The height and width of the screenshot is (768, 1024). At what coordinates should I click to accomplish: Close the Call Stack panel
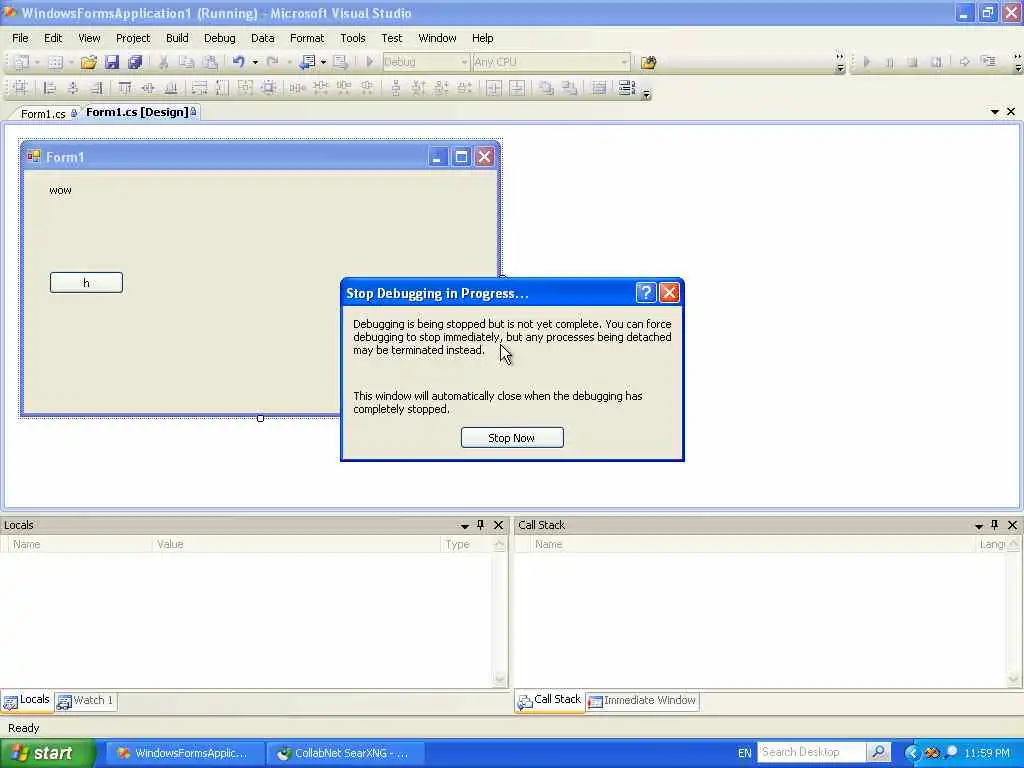click(1012, 525)
